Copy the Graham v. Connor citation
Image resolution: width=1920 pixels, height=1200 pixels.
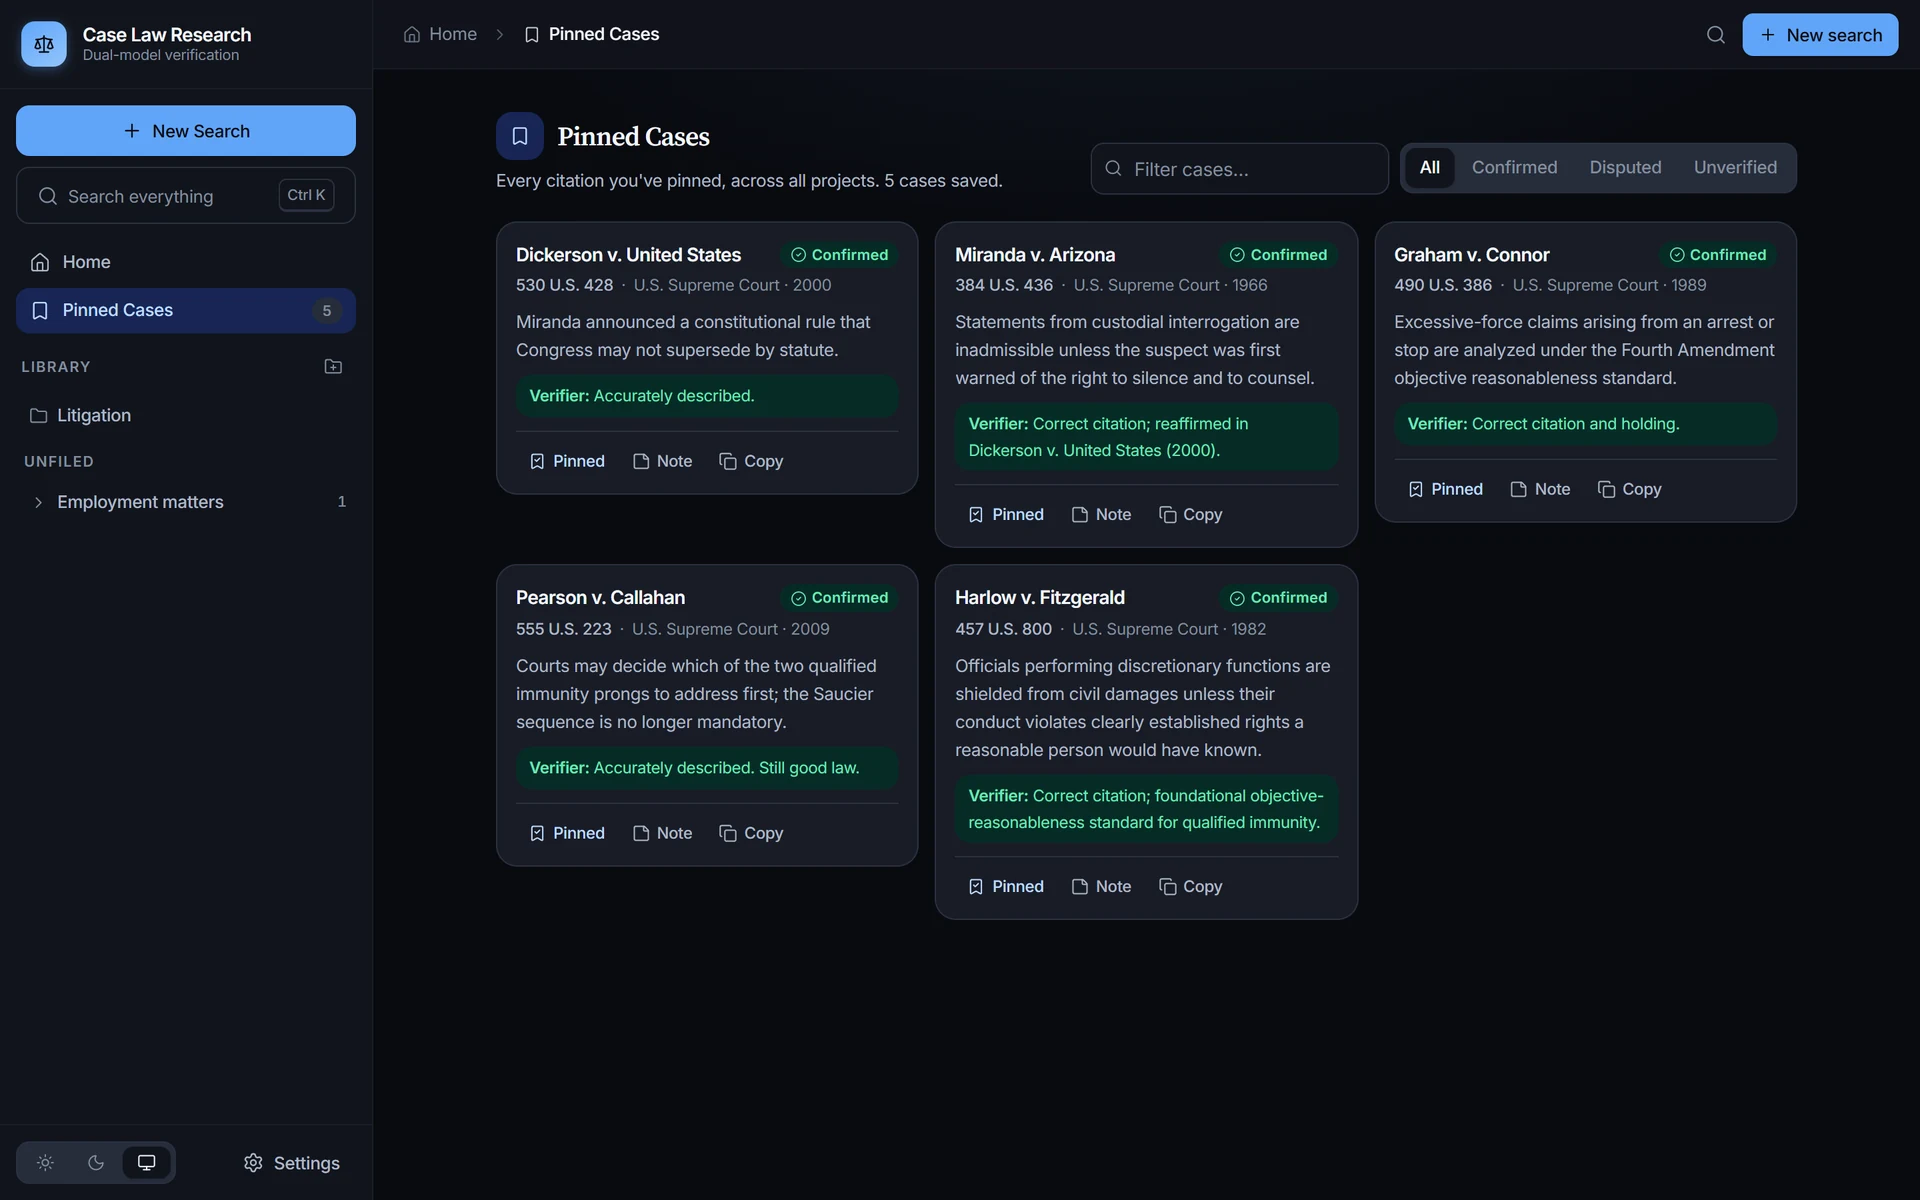click(x=1629, y=489)
